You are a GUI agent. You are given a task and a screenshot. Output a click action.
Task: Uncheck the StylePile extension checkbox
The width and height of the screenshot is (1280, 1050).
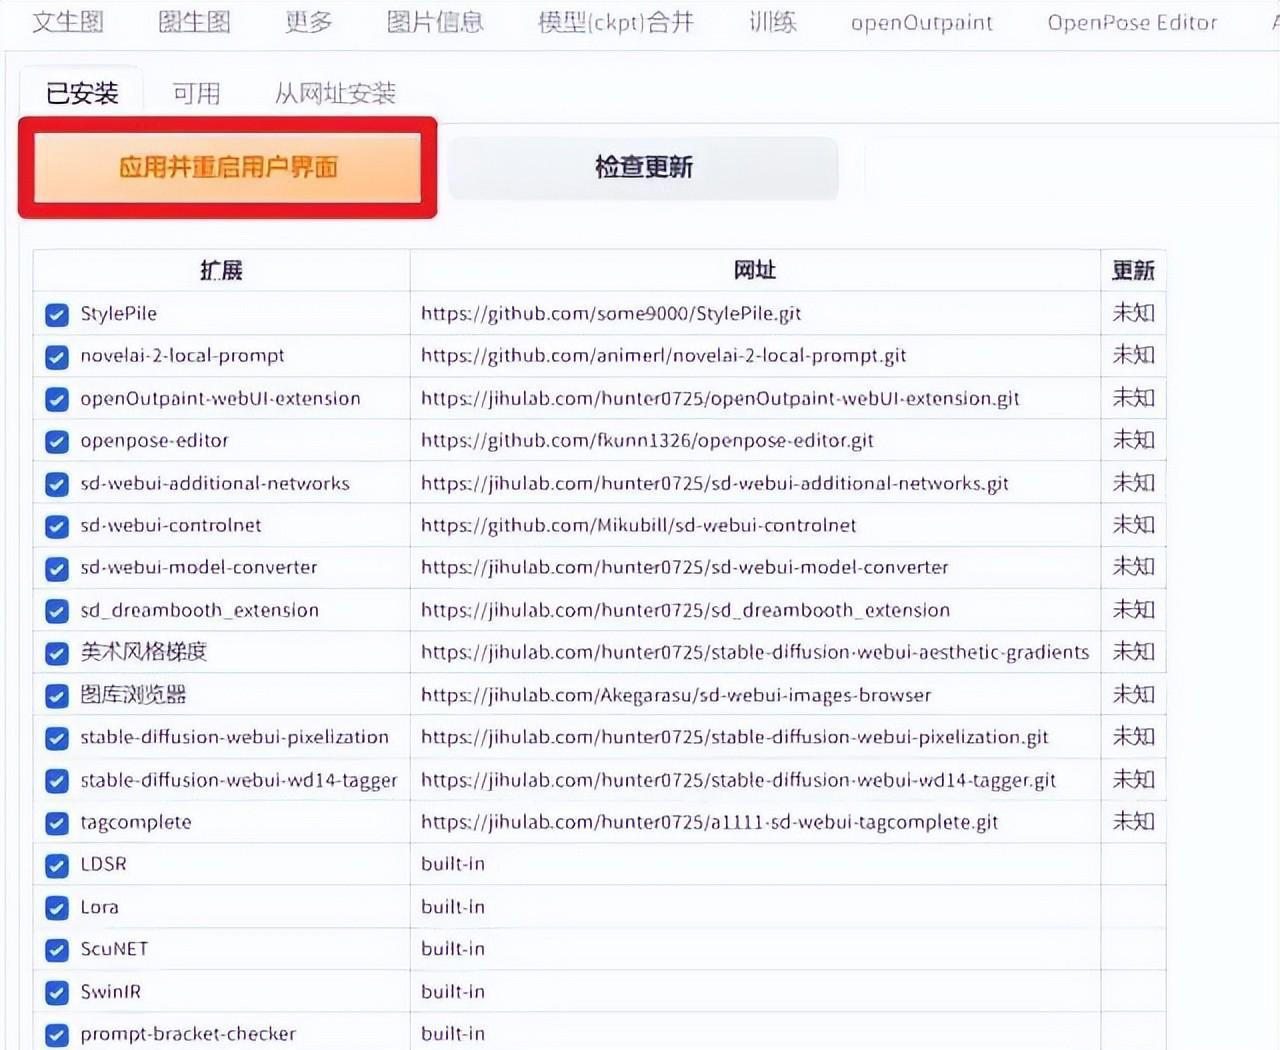(x=57, y=316)
